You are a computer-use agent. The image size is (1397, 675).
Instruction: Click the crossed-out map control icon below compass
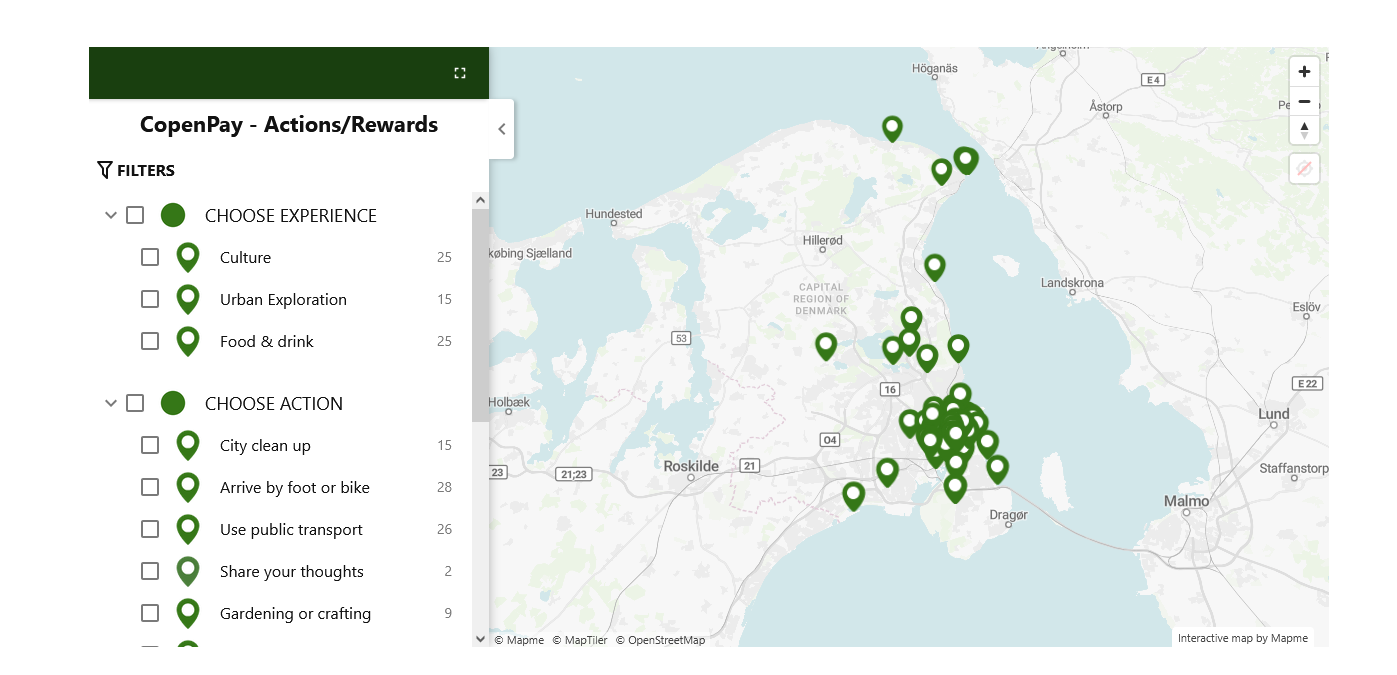tap(1304, 168)
